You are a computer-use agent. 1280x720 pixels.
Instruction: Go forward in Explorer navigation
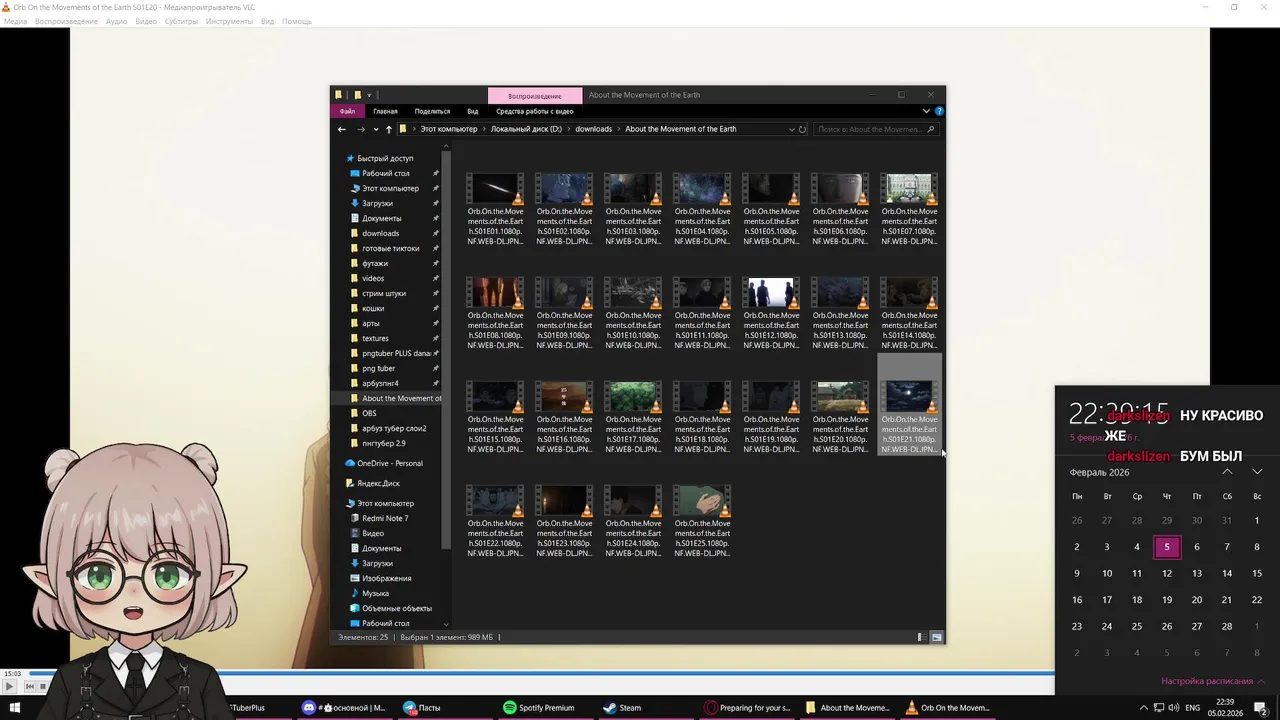pyautogui.click(x=361, y=129)
